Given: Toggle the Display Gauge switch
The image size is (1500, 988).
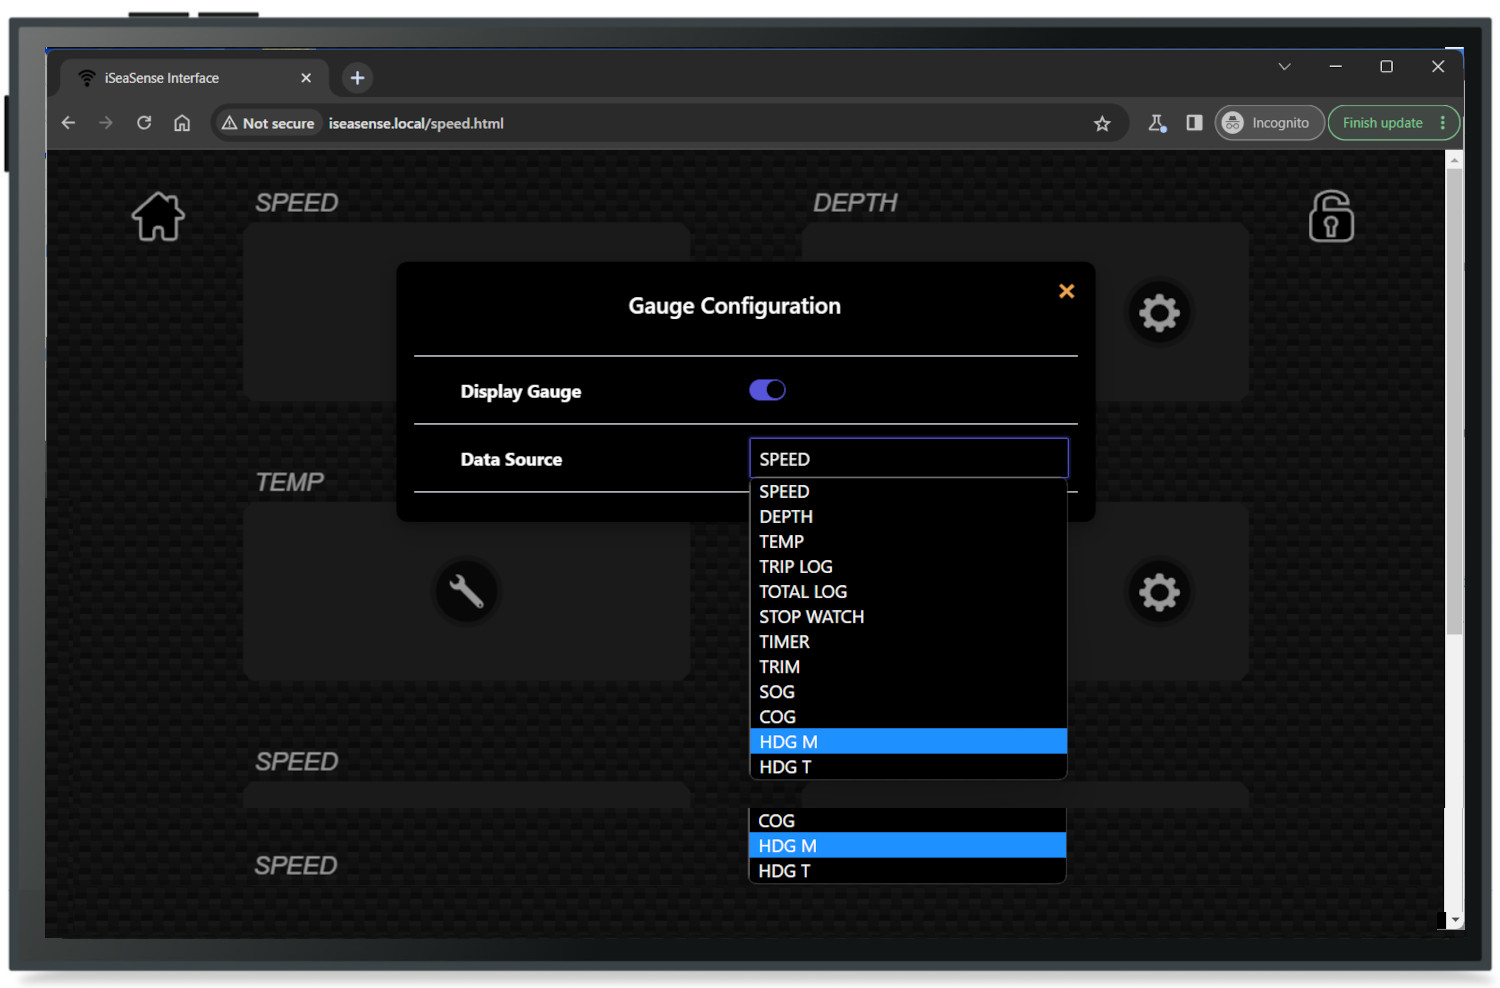Looking at the screenshot, I should coord(767,390).
